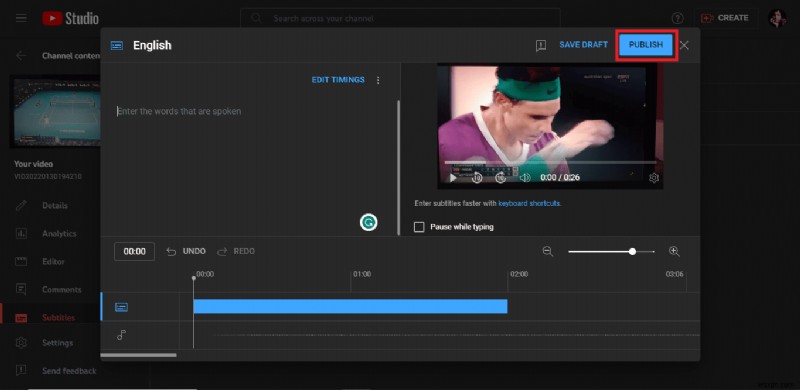Click the video progress bar

tap(550, 163)
